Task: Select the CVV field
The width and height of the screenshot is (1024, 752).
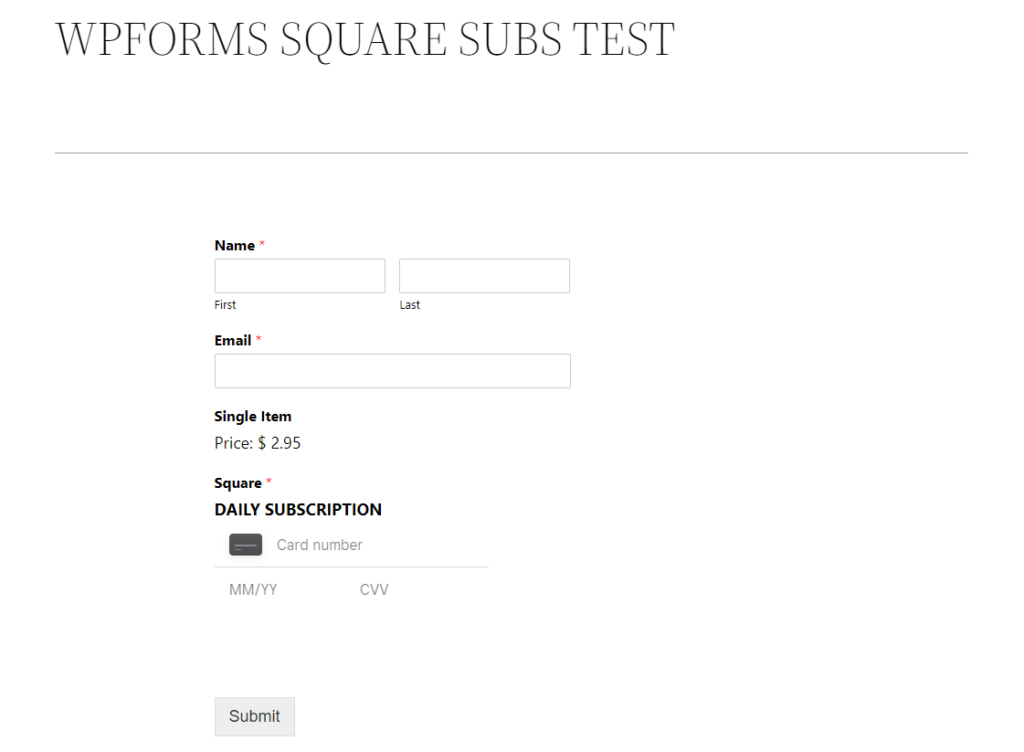Action: (374, 589)
